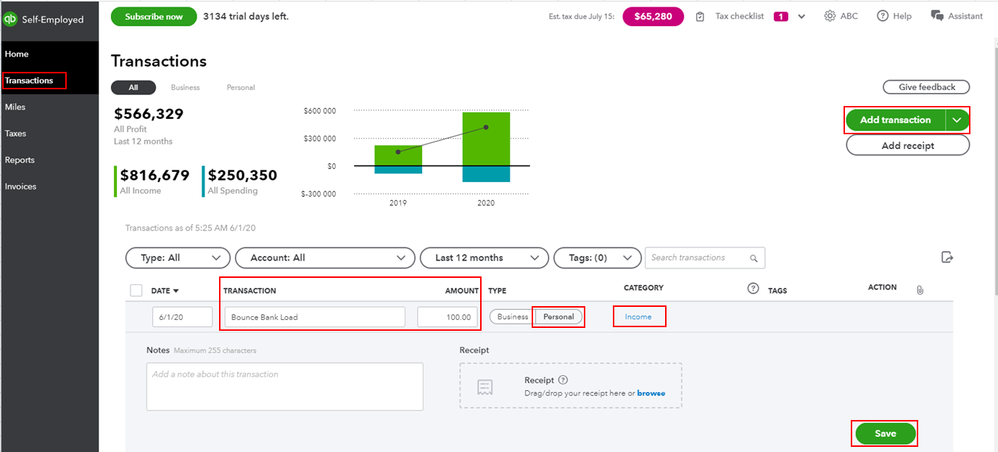Click the Notes text field
998x452 pixels.
pos(284,386)
